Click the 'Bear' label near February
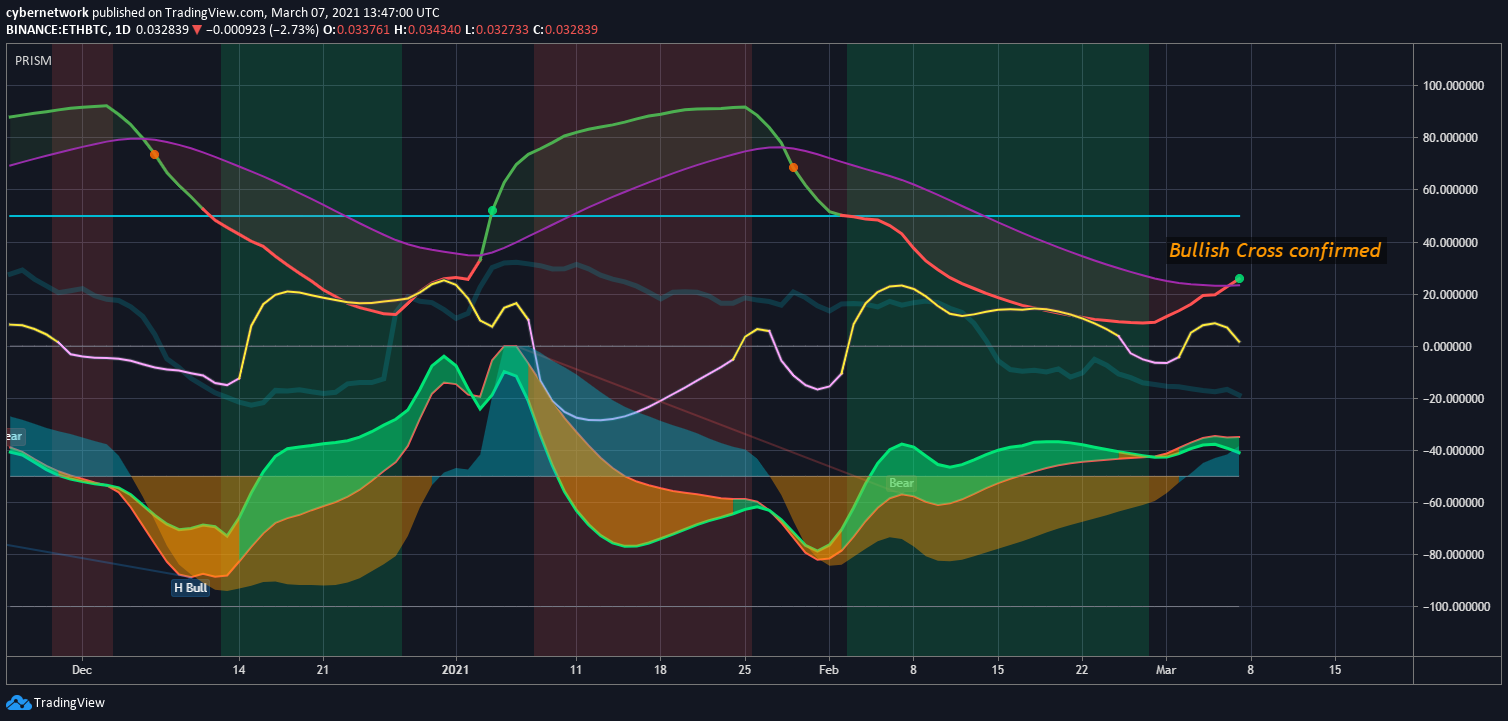The width and height of the screenshot is (1508, 721). point(901,483)
